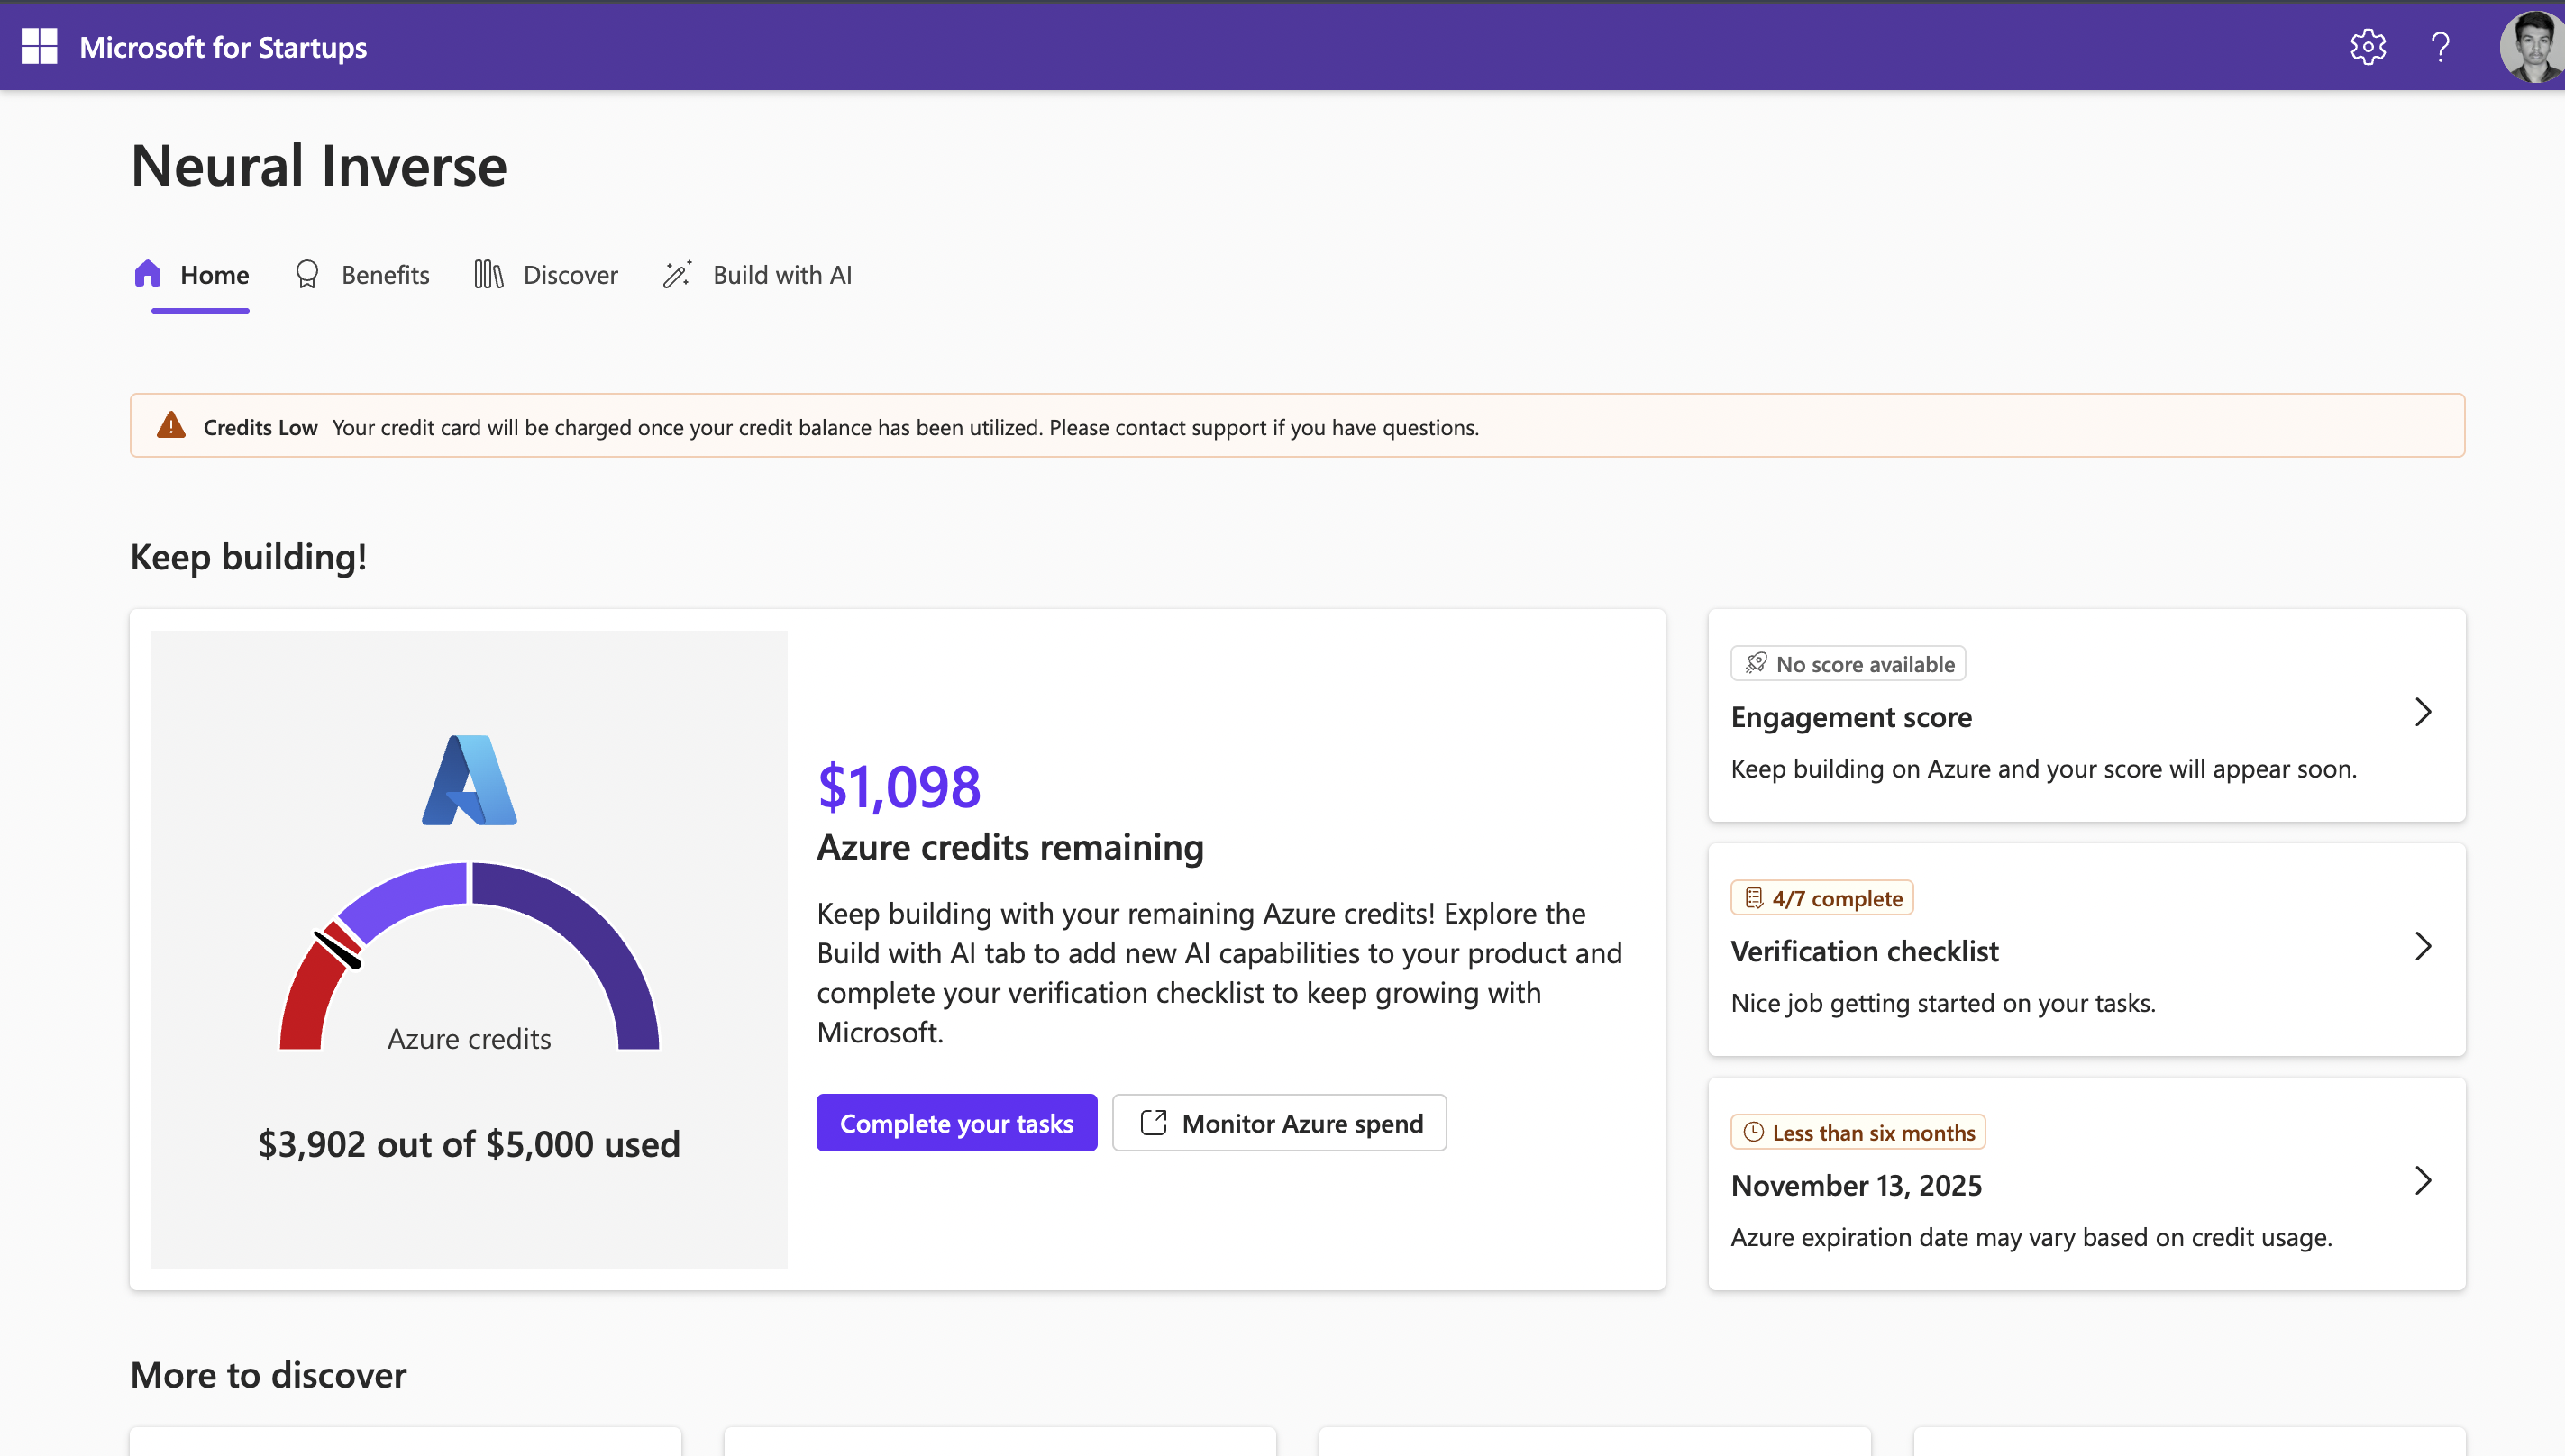The image size is (2565, 1456).
Task: Click the Azure credits gauge label
Action: click(469, 1039)
